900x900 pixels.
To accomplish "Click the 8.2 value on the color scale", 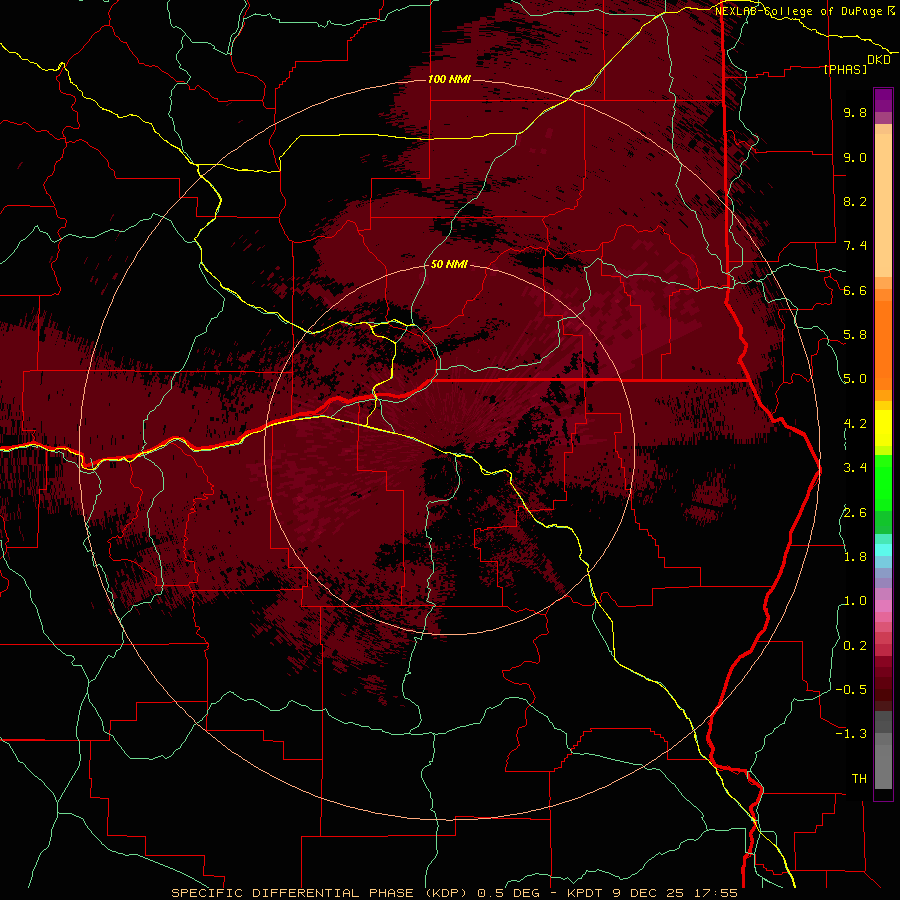I will 855,201.
